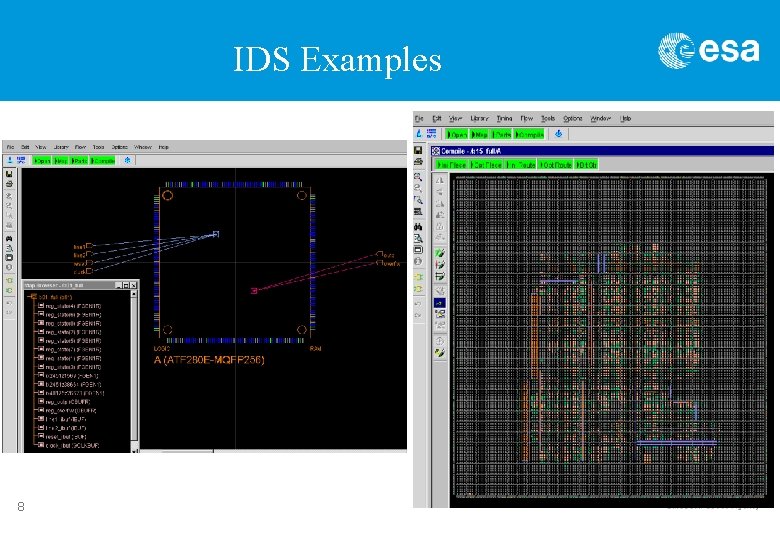
Task: Click the green Compile button in the left window
Action: [103, 161]
